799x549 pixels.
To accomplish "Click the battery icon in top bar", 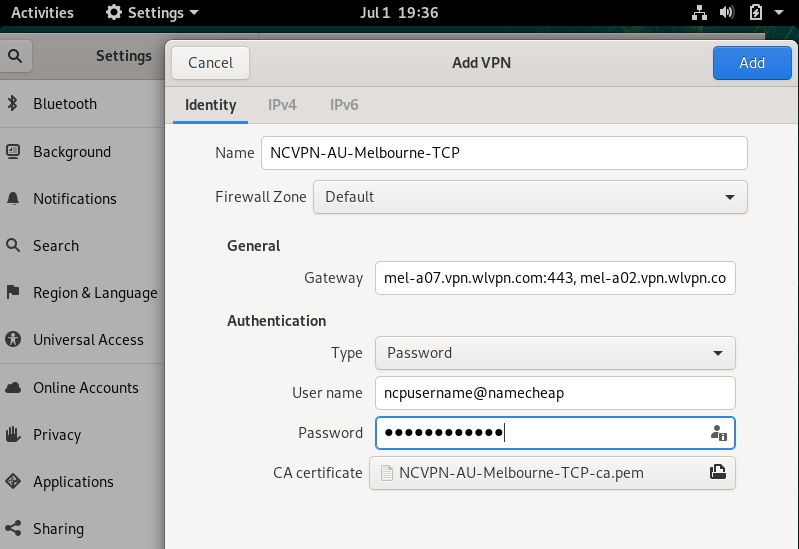I will point(756,12).
